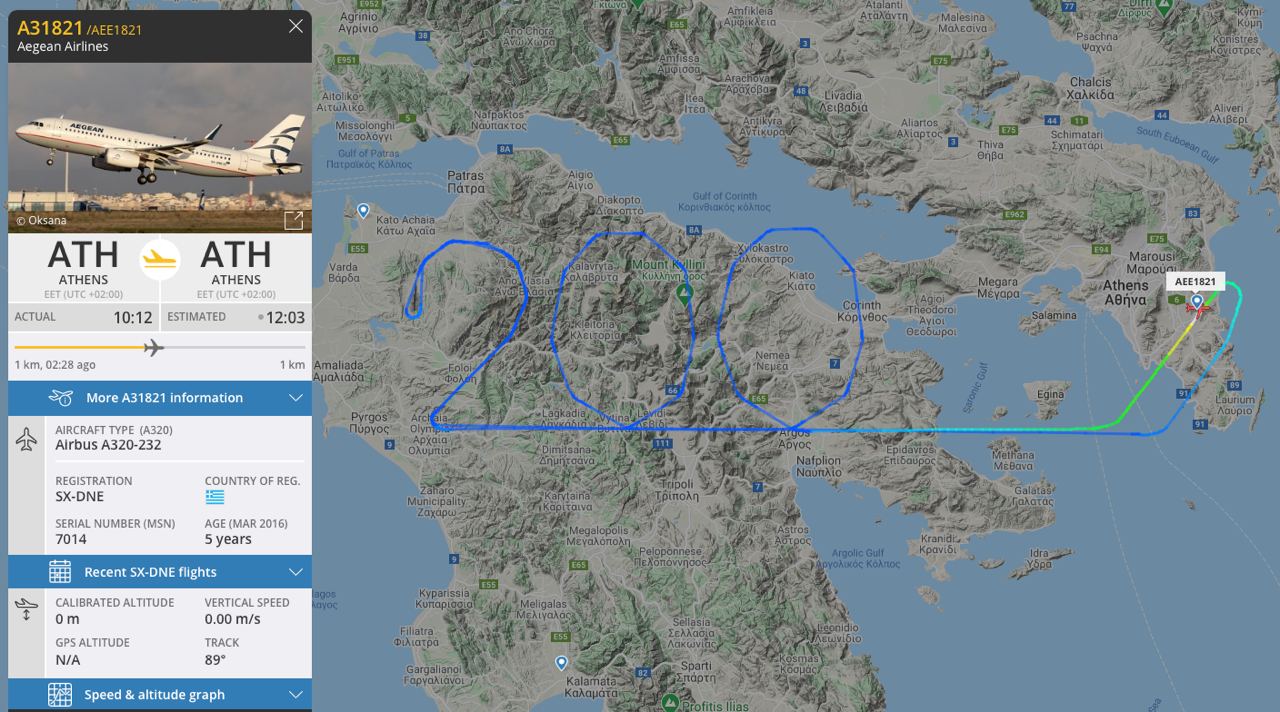Click the plane icon beside More A31821 information
1280x712 pixels.
pyautogui.click(x=61, y=398)
